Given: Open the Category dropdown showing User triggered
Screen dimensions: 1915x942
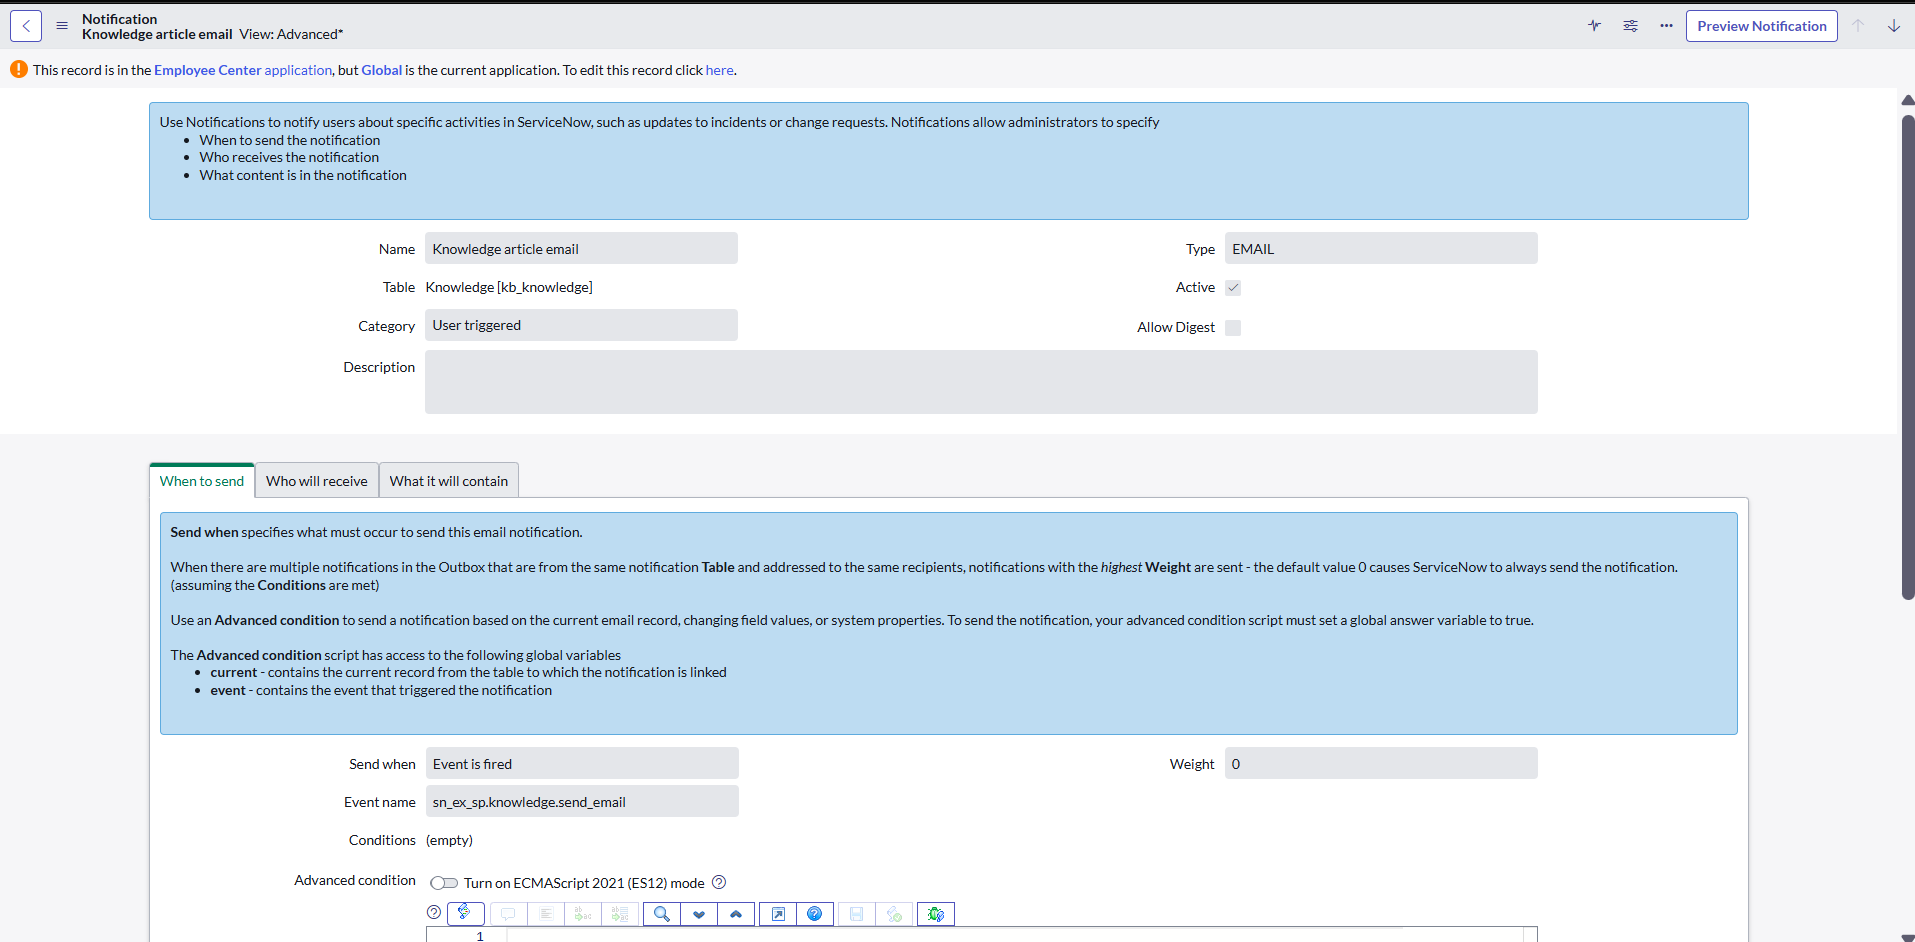Looking at the screenshot, I should coord(581,325).
